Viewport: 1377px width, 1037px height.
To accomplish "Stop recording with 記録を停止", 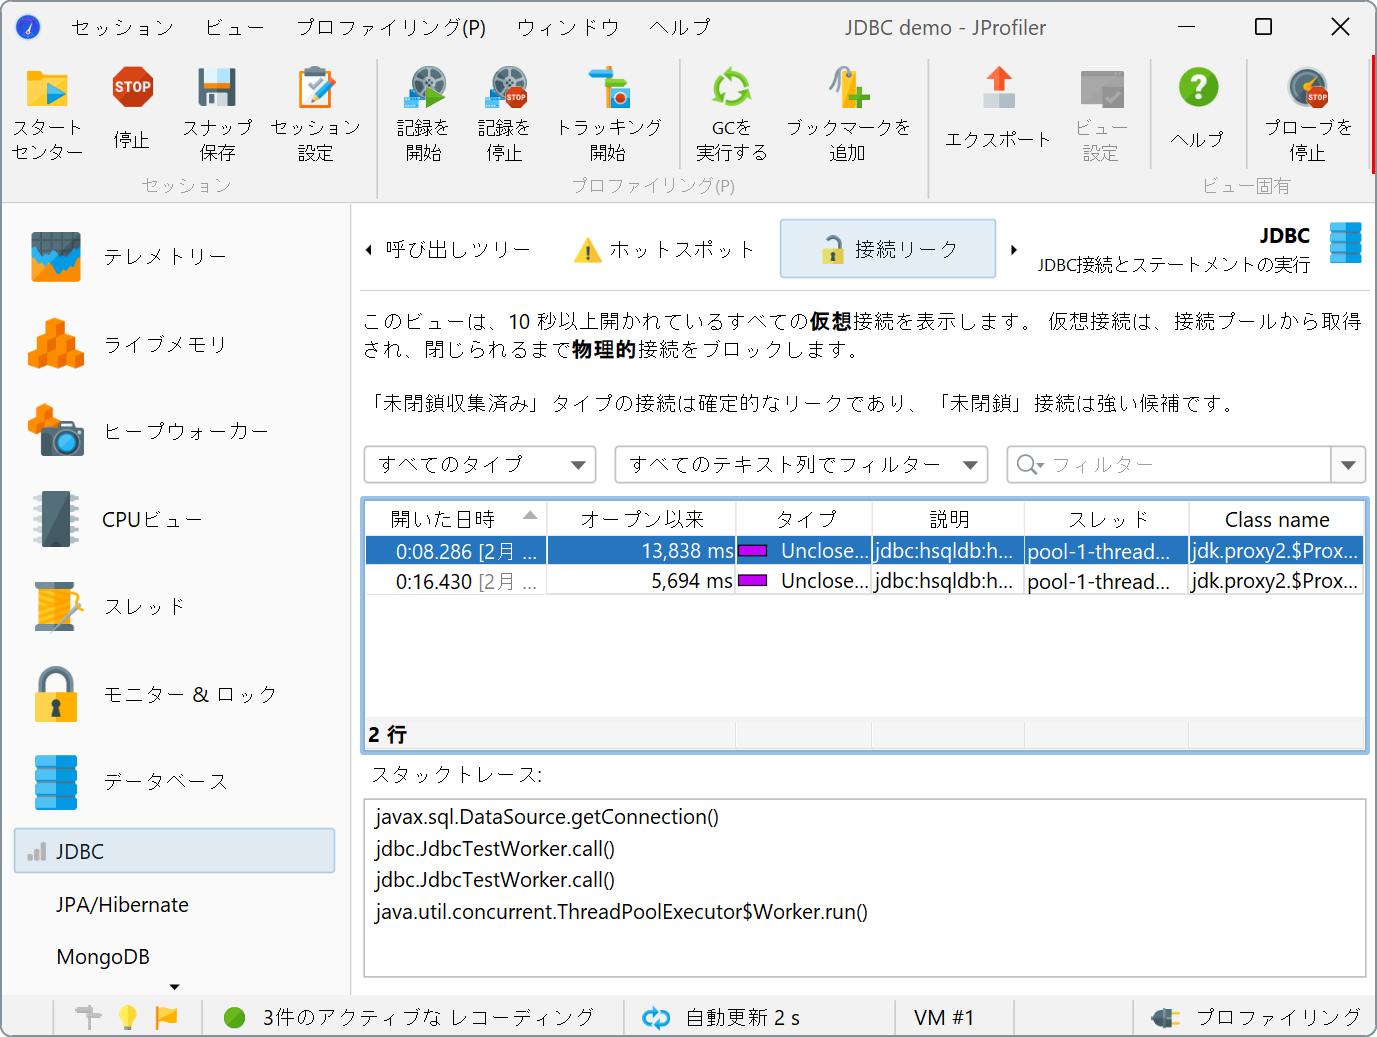I will tap(505, 116).
